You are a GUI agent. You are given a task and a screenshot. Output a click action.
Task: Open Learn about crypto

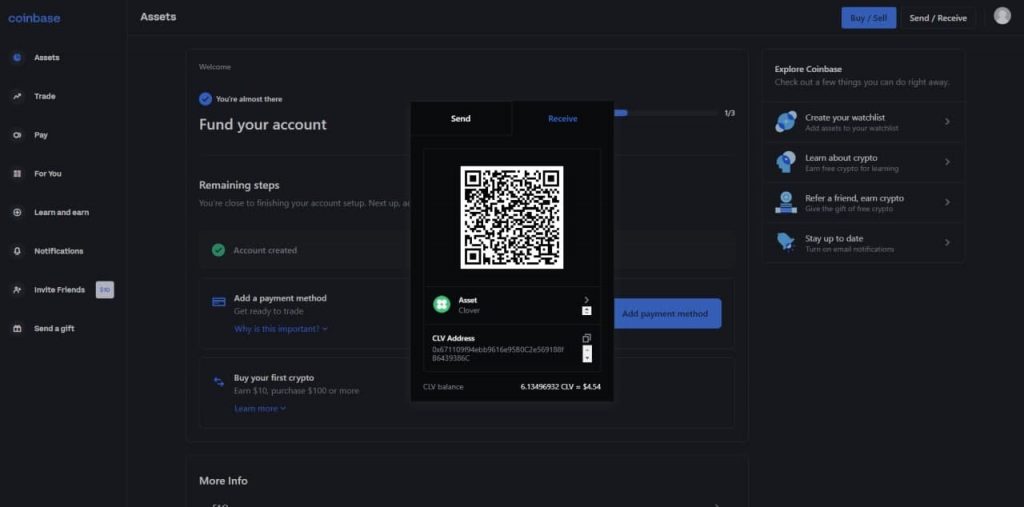point(863,162)
